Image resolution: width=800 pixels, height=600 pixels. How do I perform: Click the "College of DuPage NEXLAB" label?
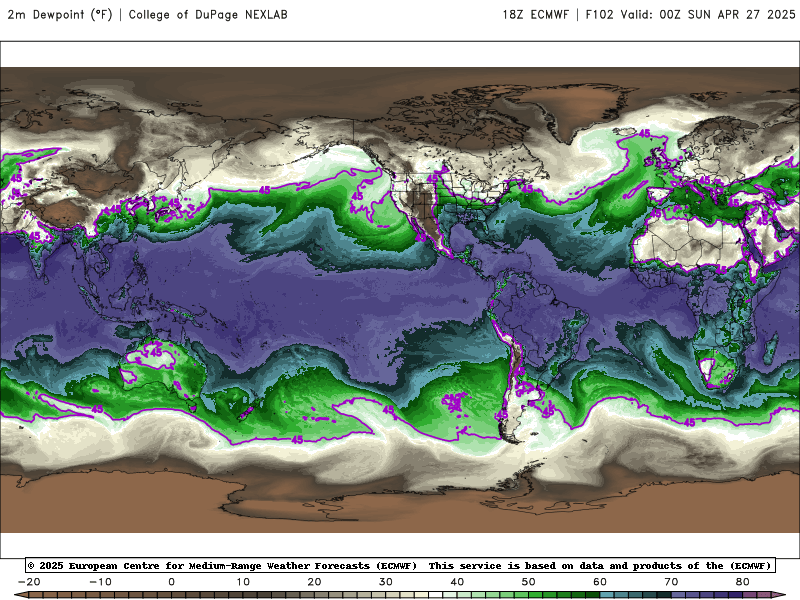pos(208,14)
